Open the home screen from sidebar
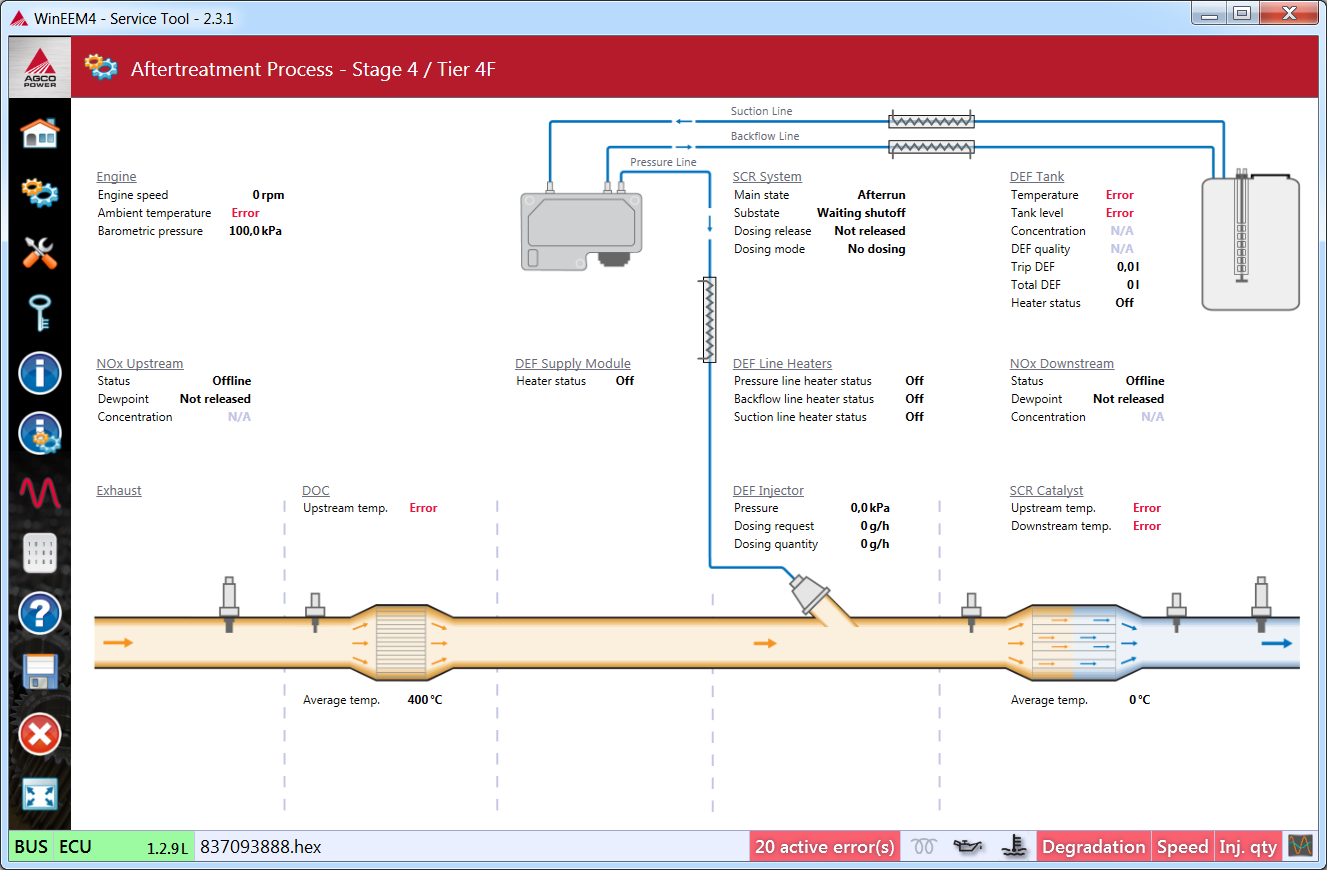 pyautogui.click(x=40, y=132)
